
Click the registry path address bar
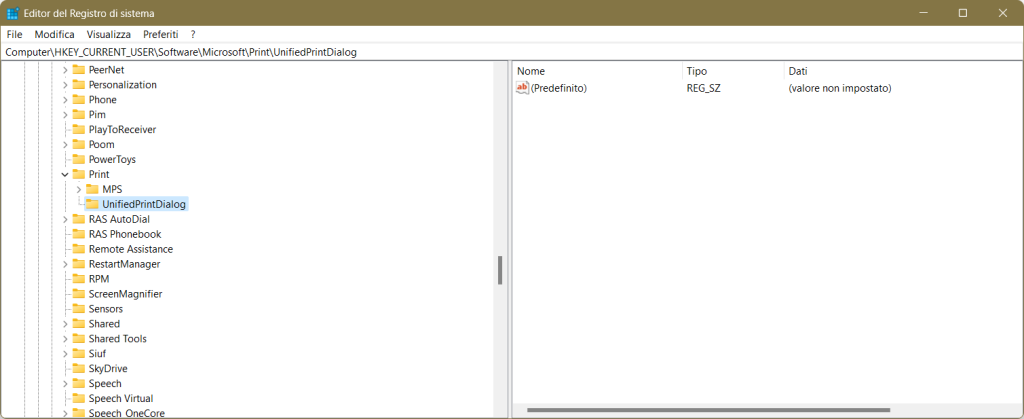click(x=512, y=52)
